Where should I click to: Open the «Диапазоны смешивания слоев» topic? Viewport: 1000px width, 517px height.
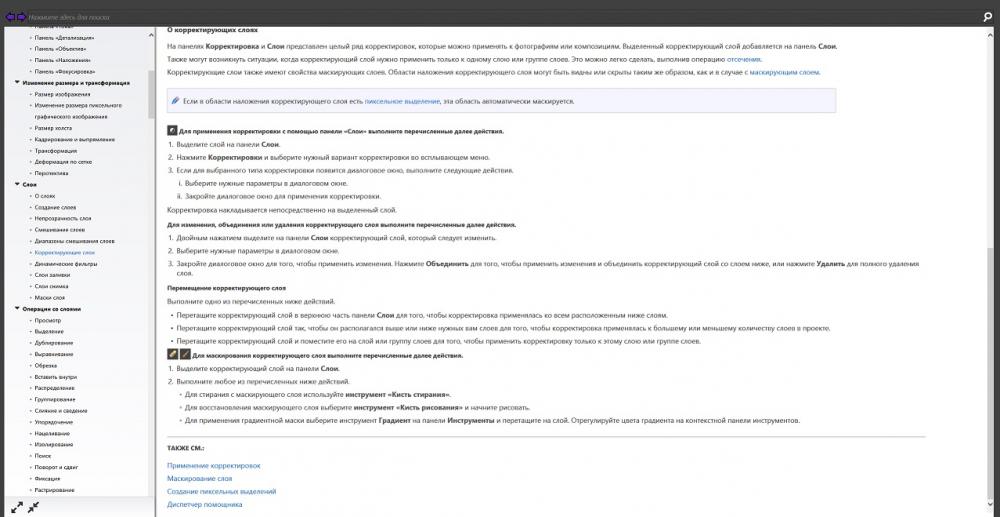coord(75,241)
